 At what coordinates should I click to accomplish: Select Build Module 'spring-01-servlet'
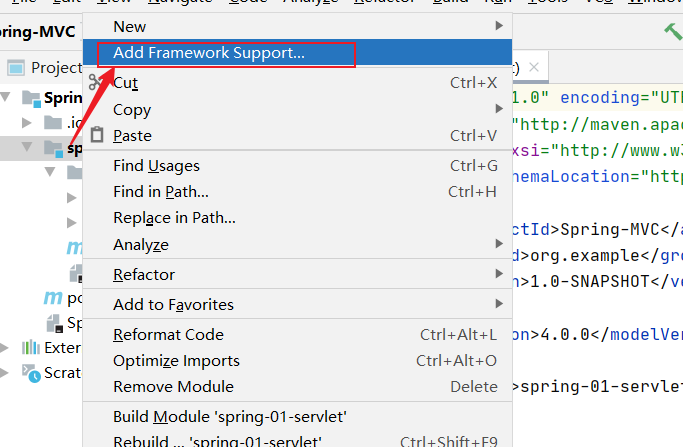click(x=230, y=415)
